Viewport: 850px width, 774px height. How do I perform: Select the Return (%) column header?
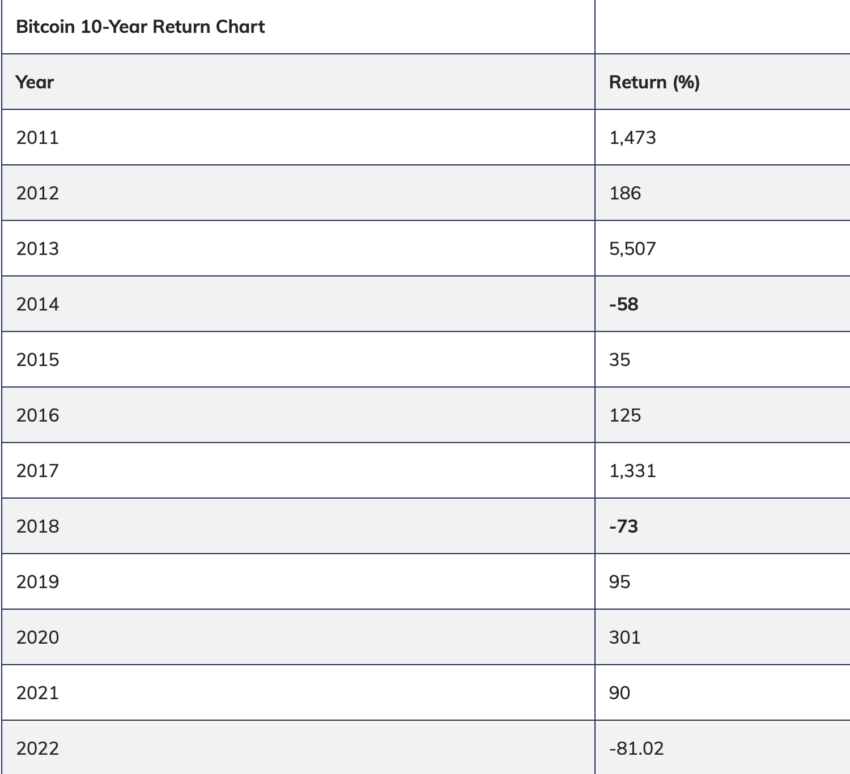tap(654, 82)
